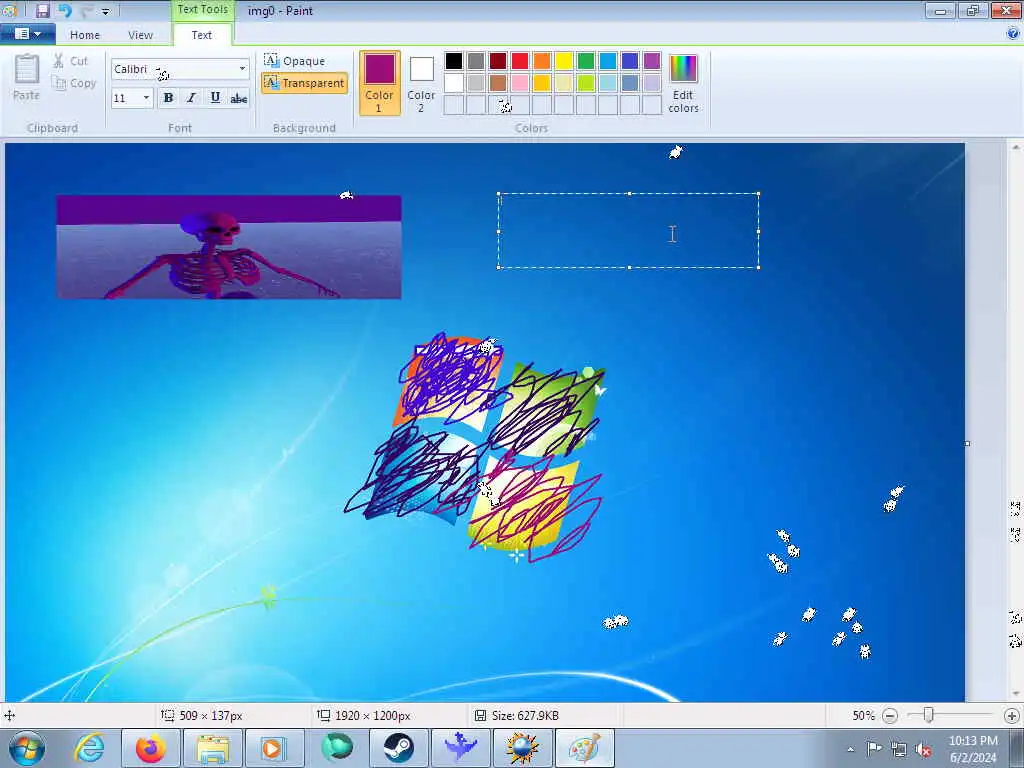
Task: Pick the pink (rose) color swatch
Action: pos(520,83)
